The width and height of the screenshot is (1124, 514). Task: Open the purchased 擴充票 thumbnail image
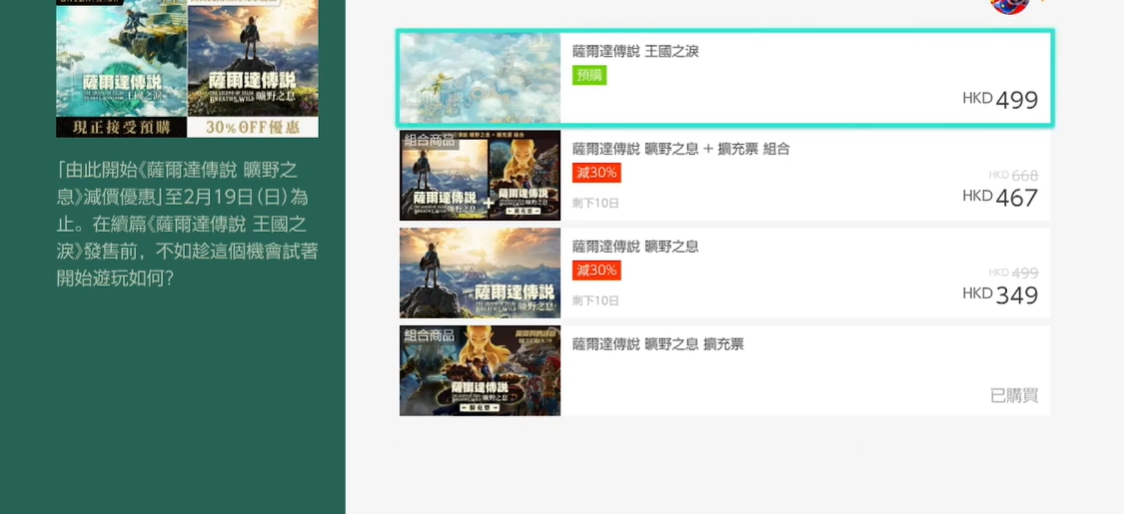tap(480, 371)
